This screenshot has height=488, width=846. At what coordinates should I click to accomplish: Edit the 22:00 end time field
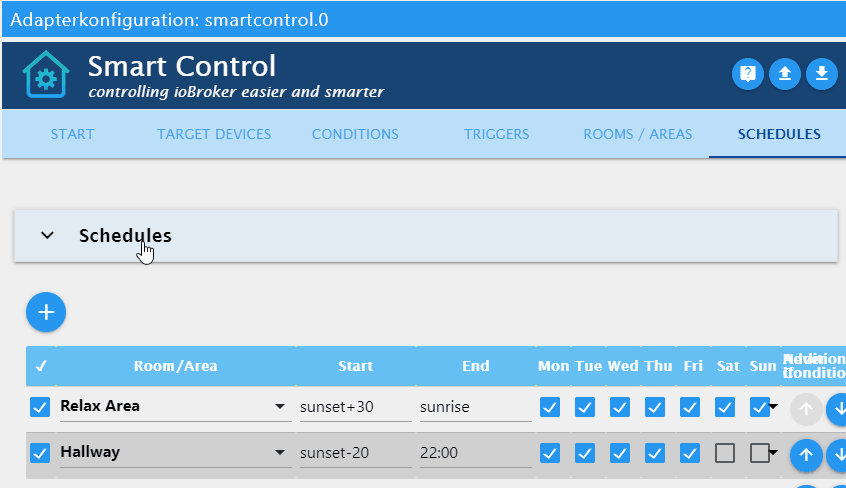point(475,453)
